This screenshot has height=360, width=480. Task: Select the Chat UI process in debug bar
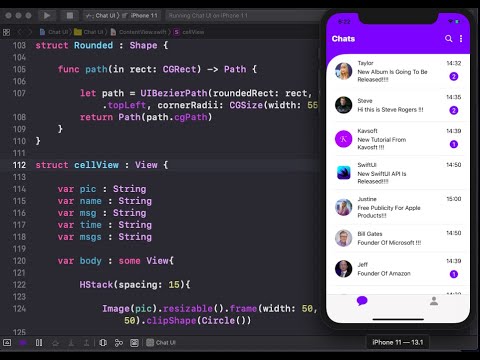click(x=161, y=343)
